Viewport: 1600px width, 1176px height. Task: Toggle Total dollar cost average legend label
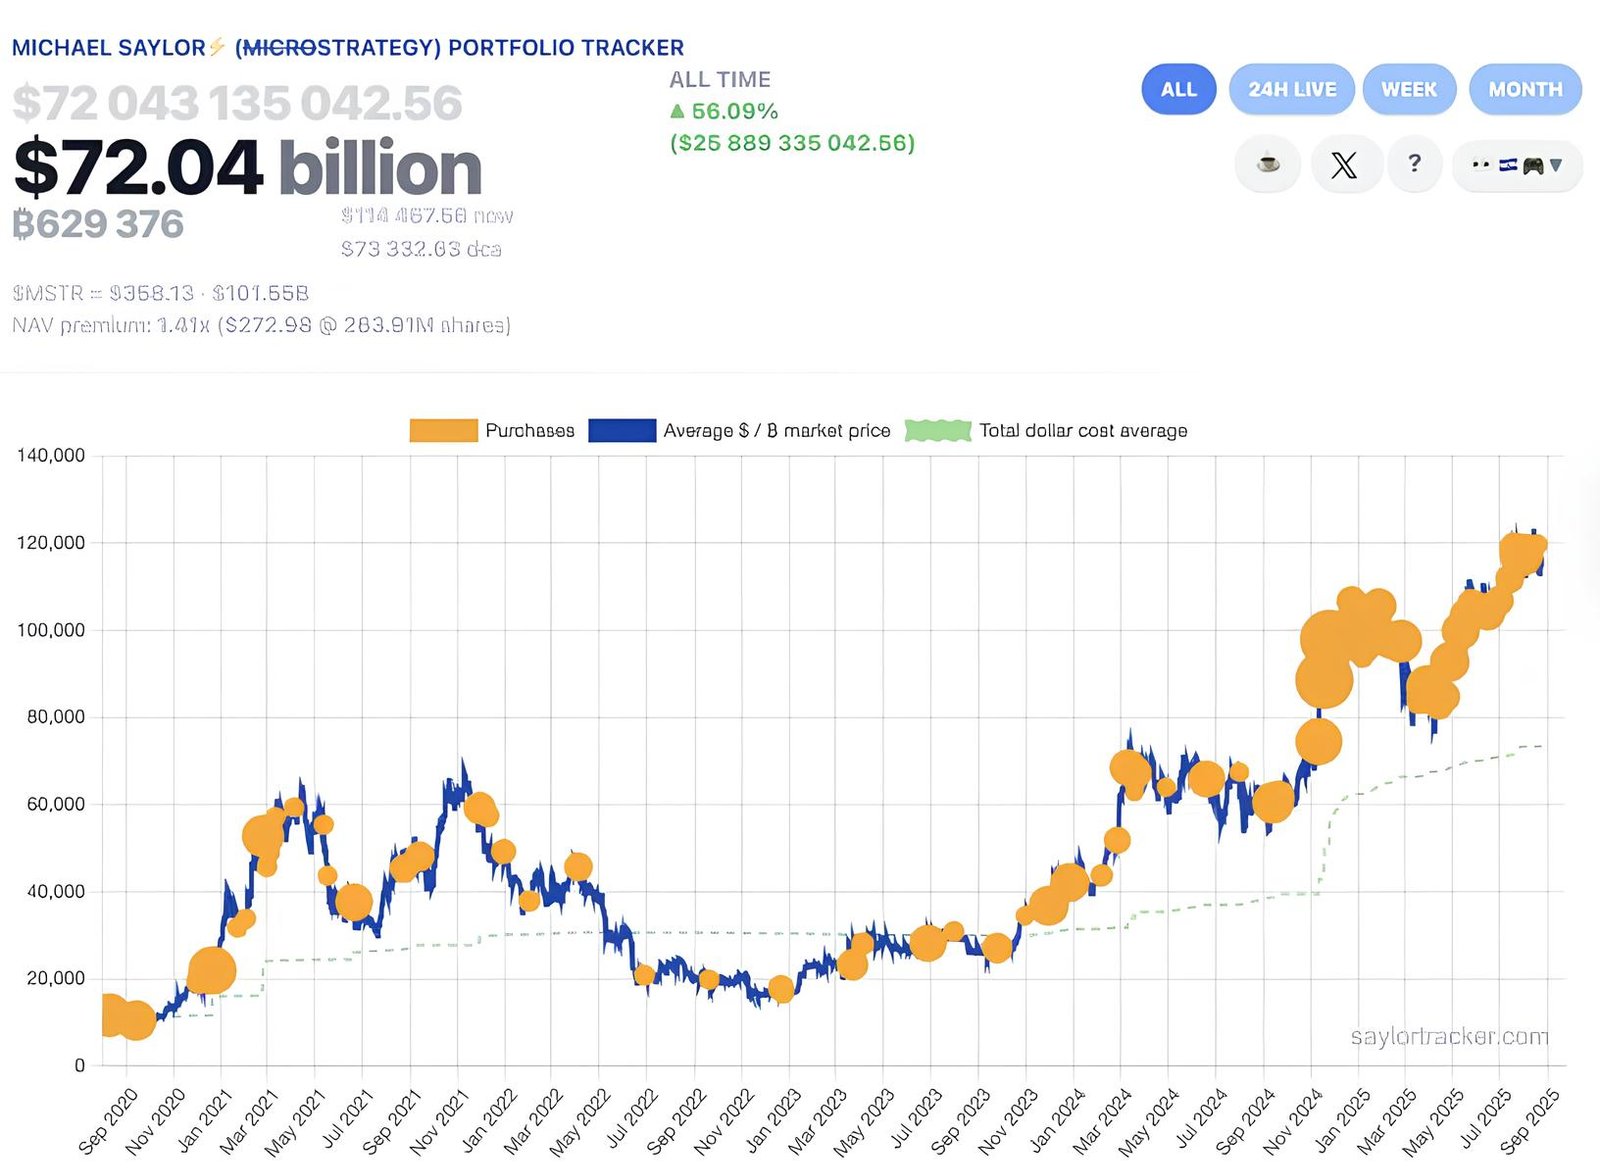tap(1083, 431)
